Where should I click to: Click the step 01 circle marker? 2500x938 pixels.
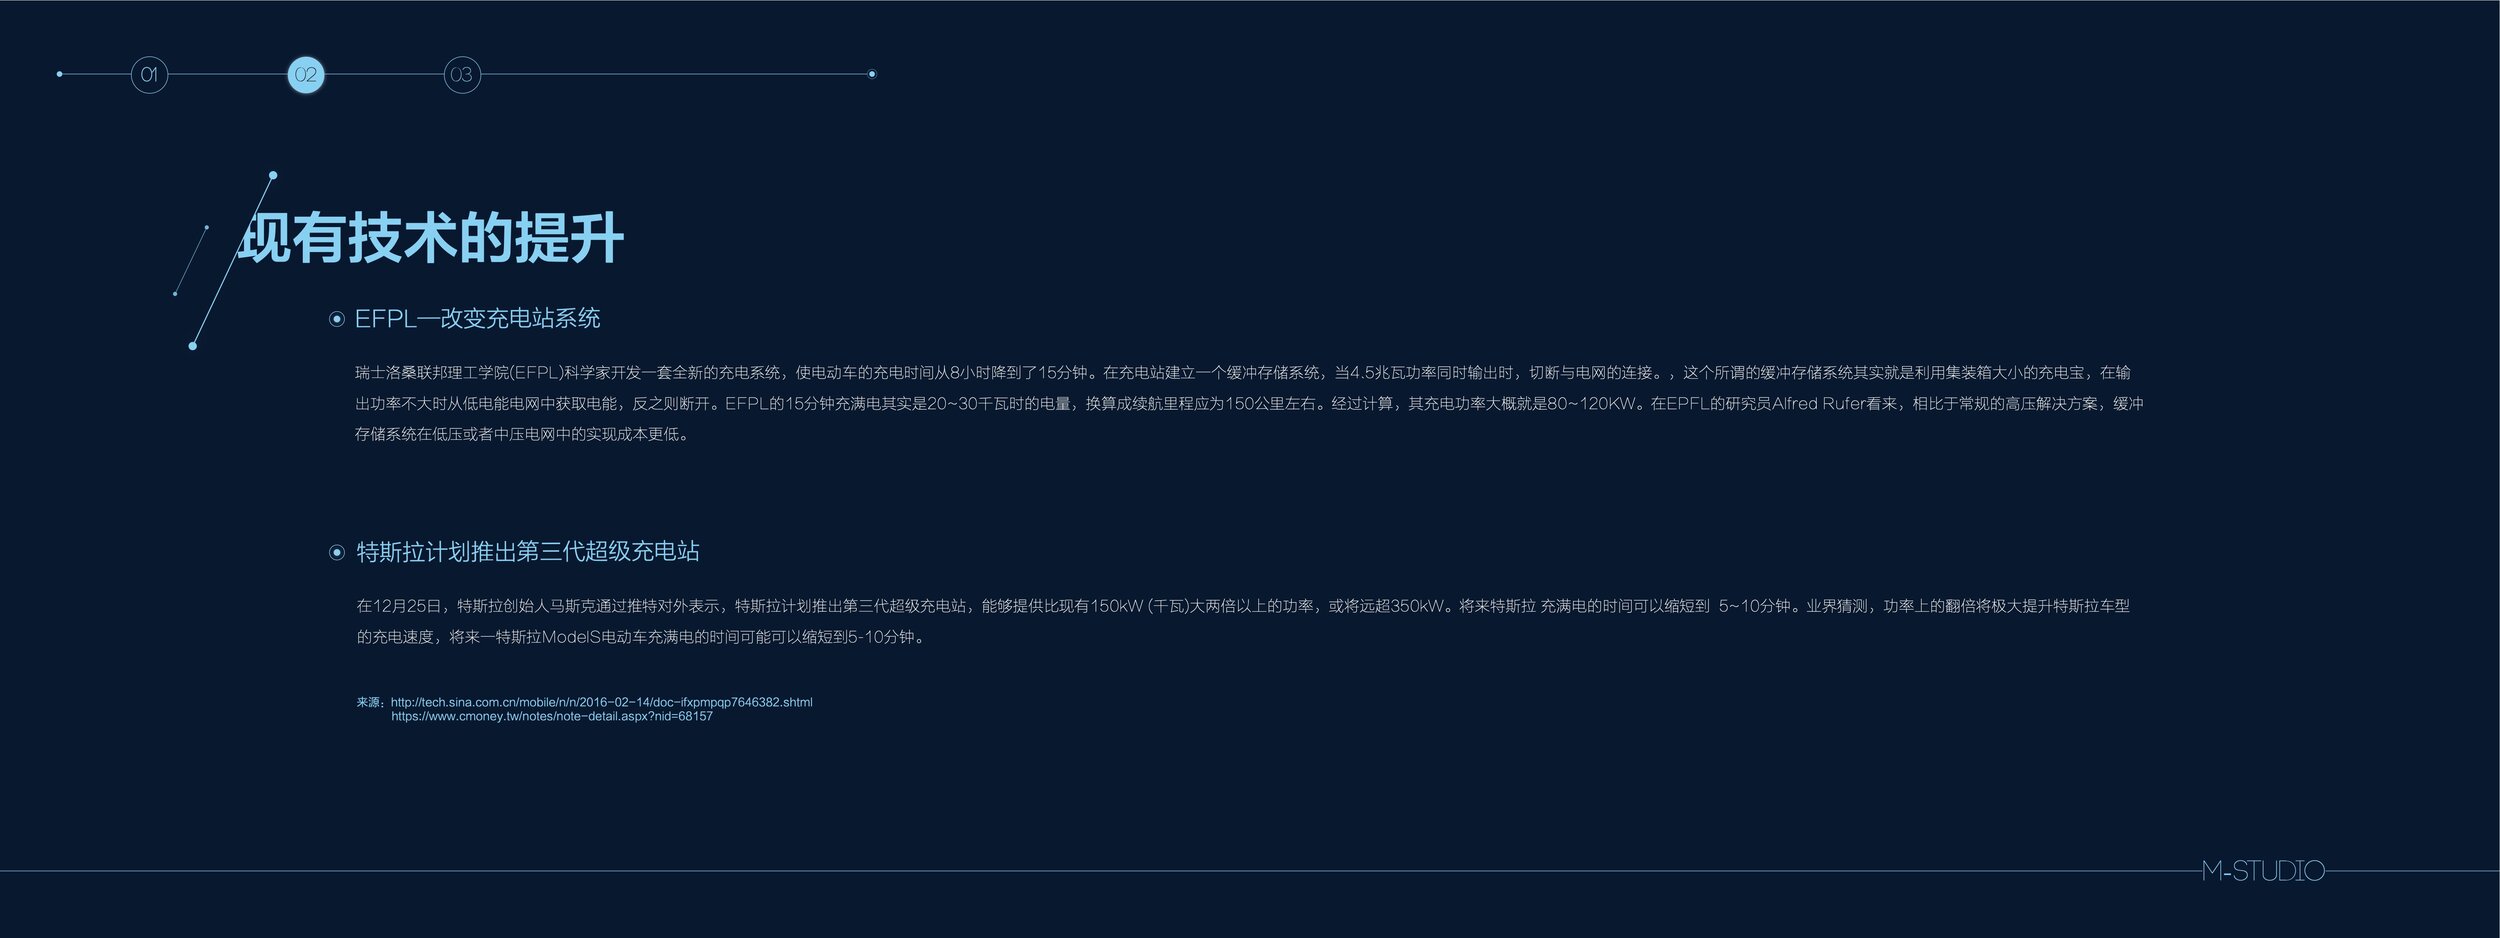coord(149,74)
